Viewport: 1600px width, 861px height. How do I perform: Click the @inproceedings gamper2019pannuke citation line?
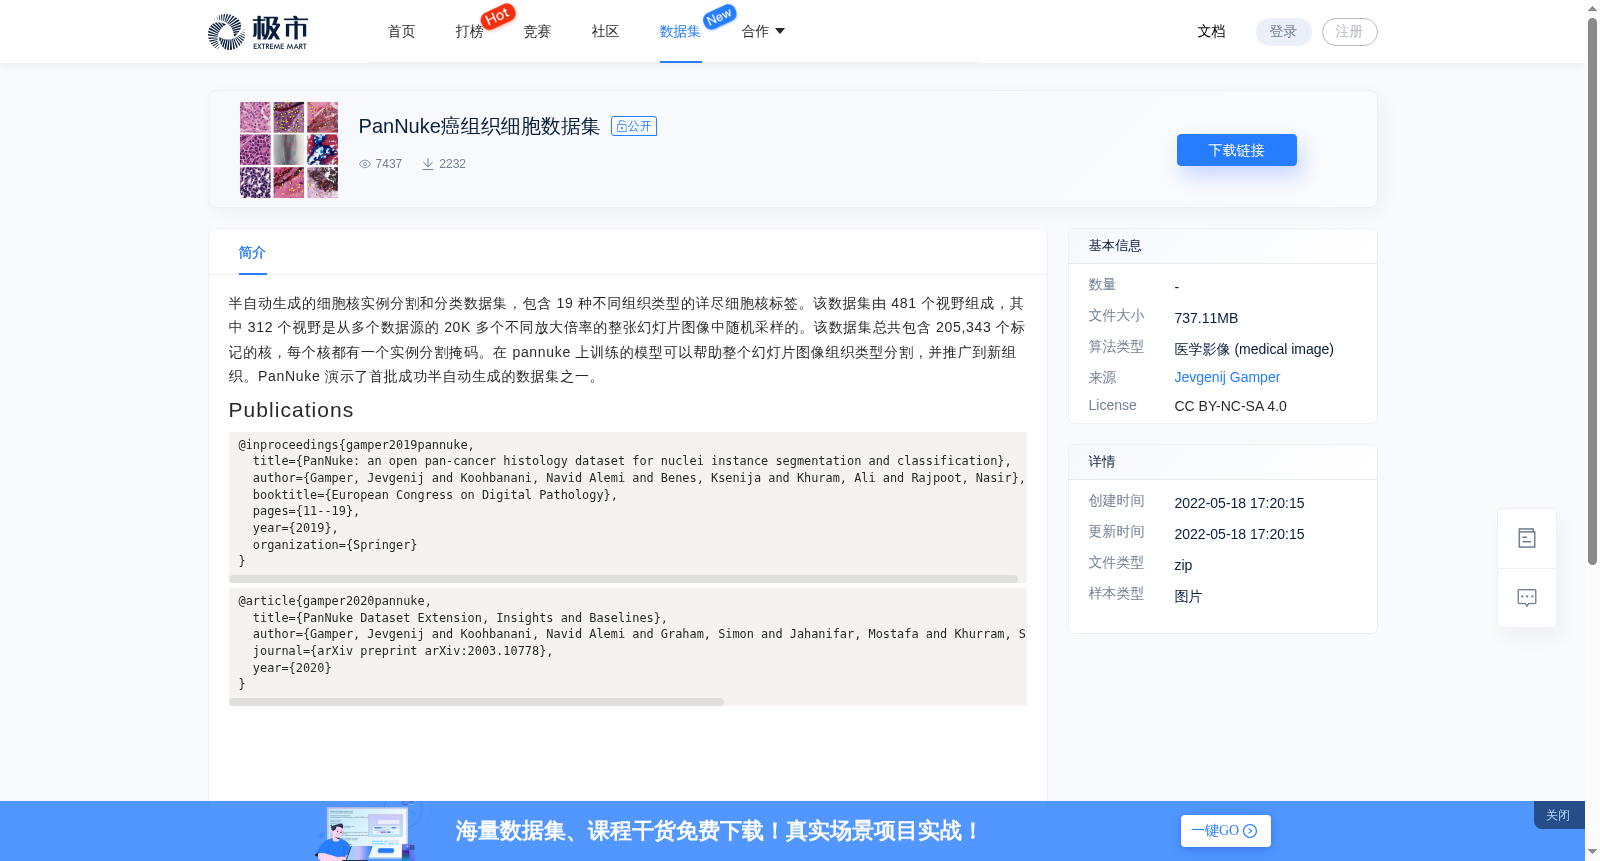click(x=356, y=445)
